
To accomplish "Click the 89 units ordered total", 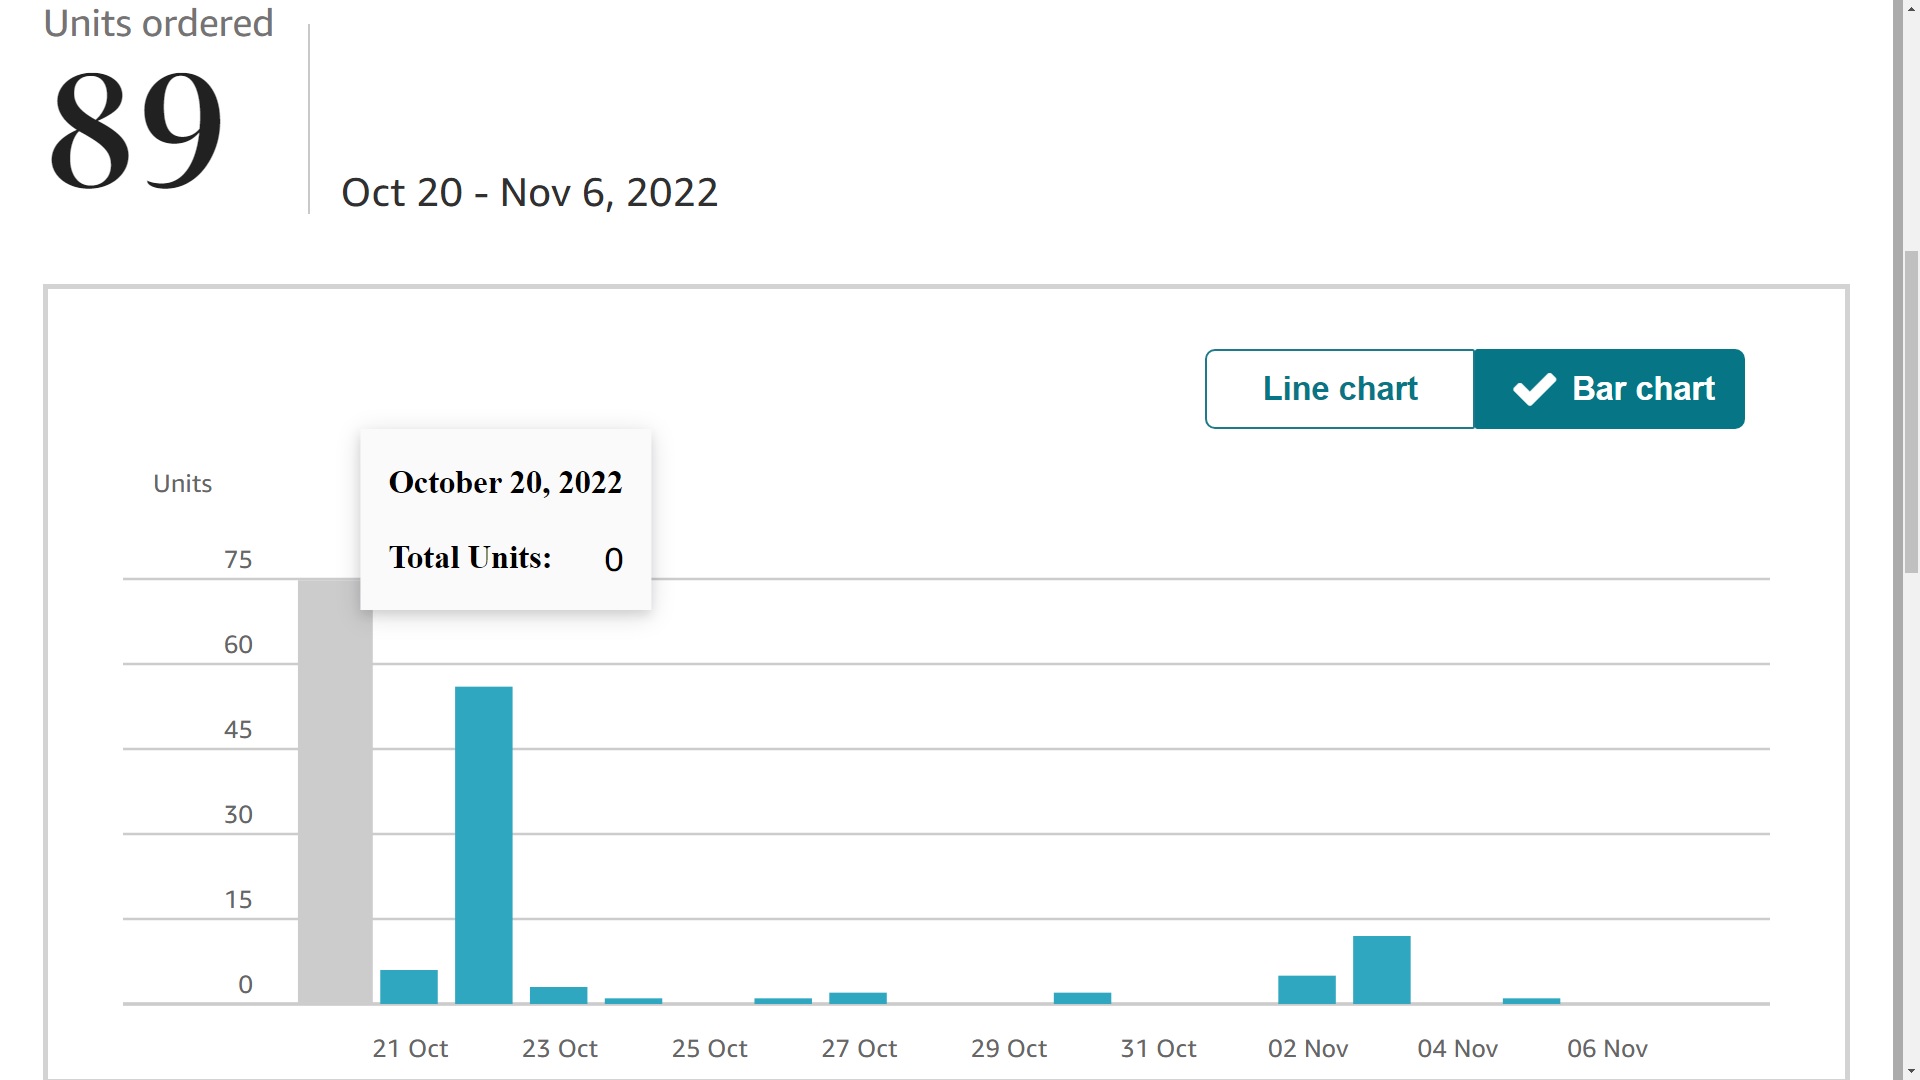I will pyautogui.click(x=135, y=130).
